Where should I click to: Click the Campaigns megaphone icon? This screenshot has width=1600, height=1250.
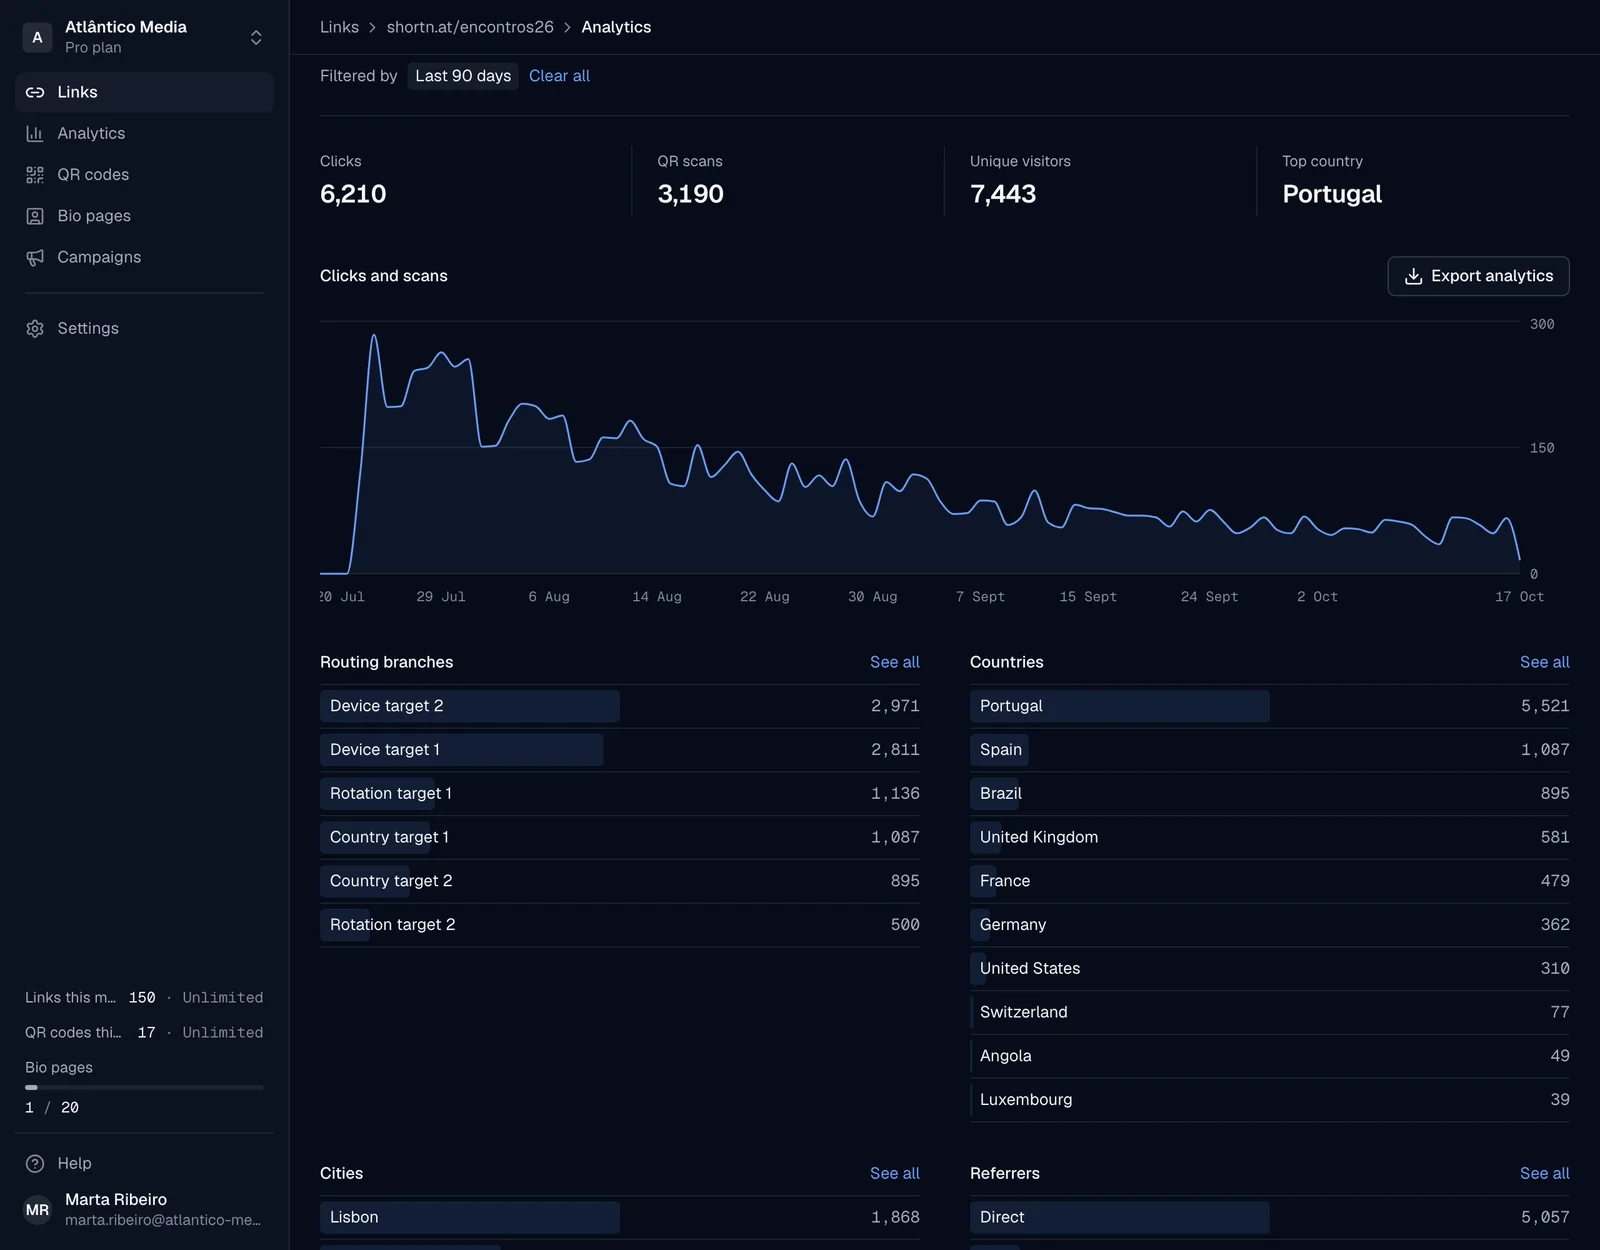tap(35, 257)
